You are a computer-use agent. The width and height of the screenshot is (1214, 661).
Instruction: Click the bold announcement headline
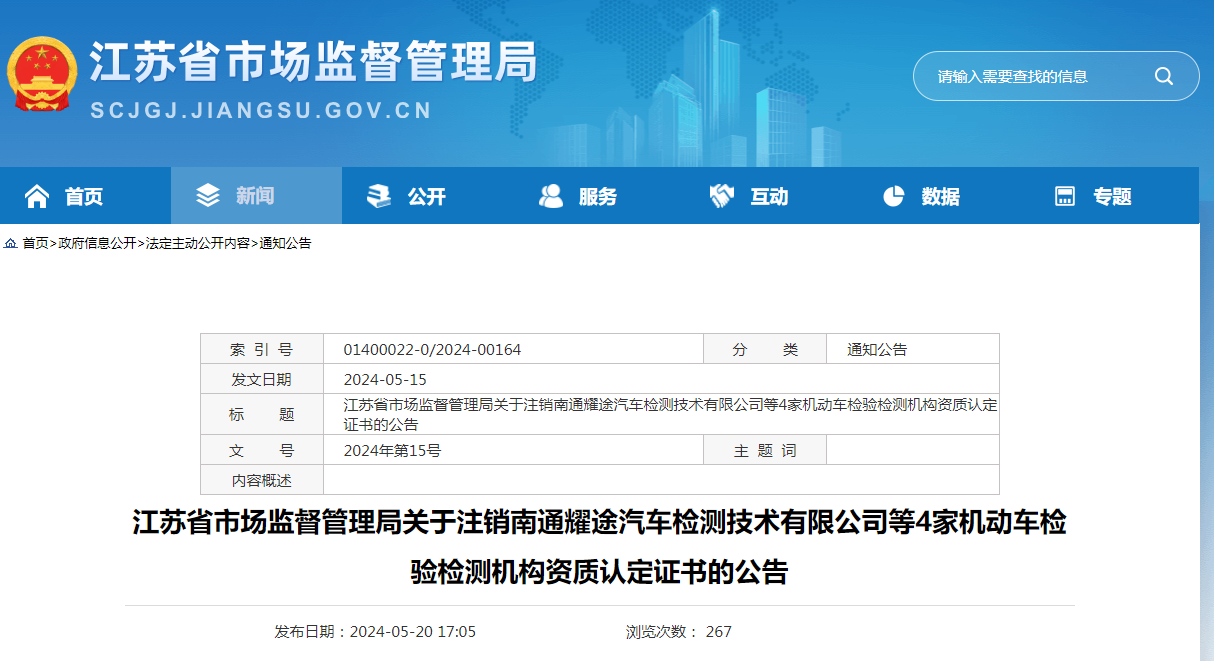(600, 547)
